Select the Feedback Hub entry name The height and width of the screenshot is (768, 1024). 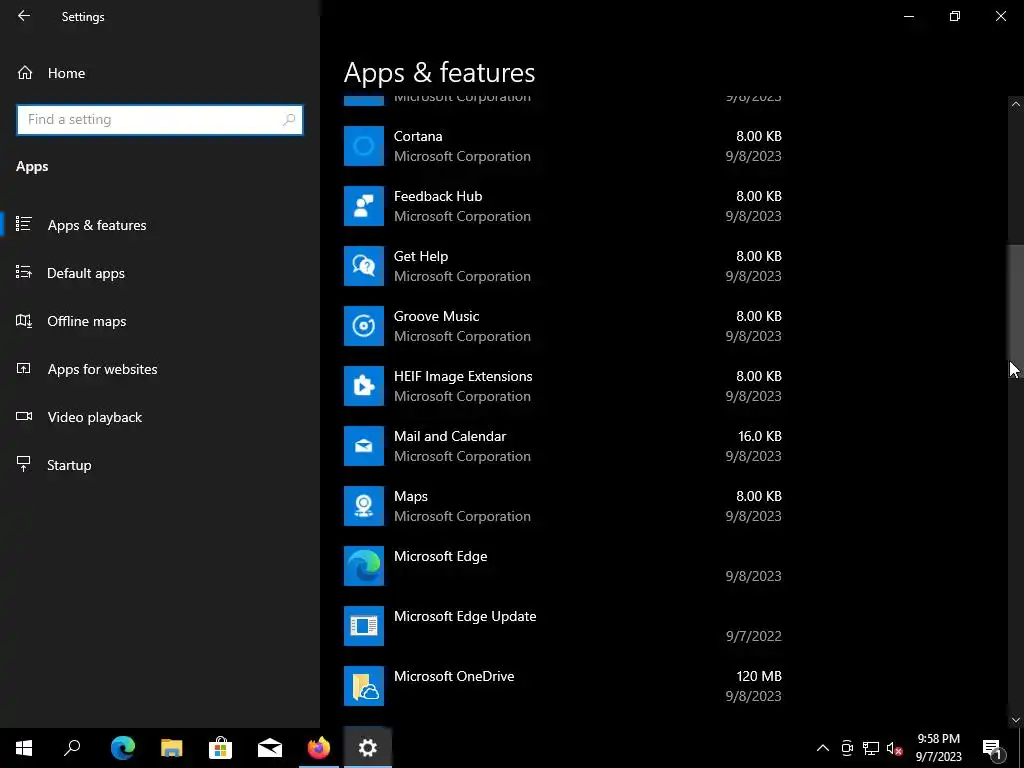pyautogui.click(x=438, y=196)
